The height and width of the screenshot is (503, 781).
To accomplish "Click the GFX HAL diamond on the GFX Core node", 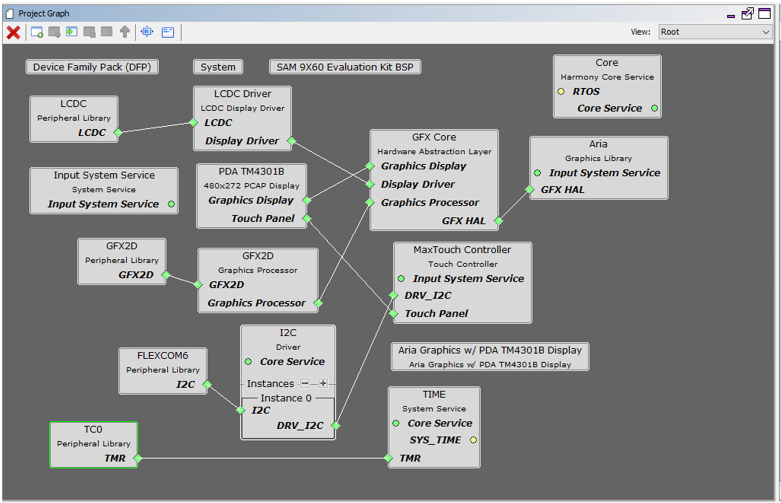I will click(499, 221).
